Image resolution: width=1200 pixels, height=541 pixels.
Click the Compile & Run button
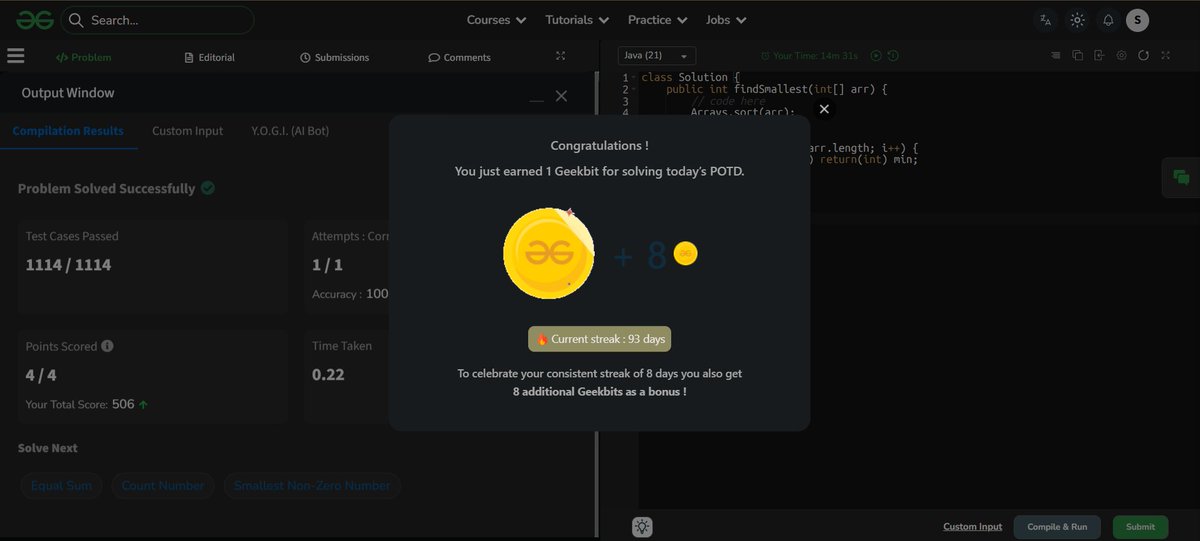point(1057,527)
